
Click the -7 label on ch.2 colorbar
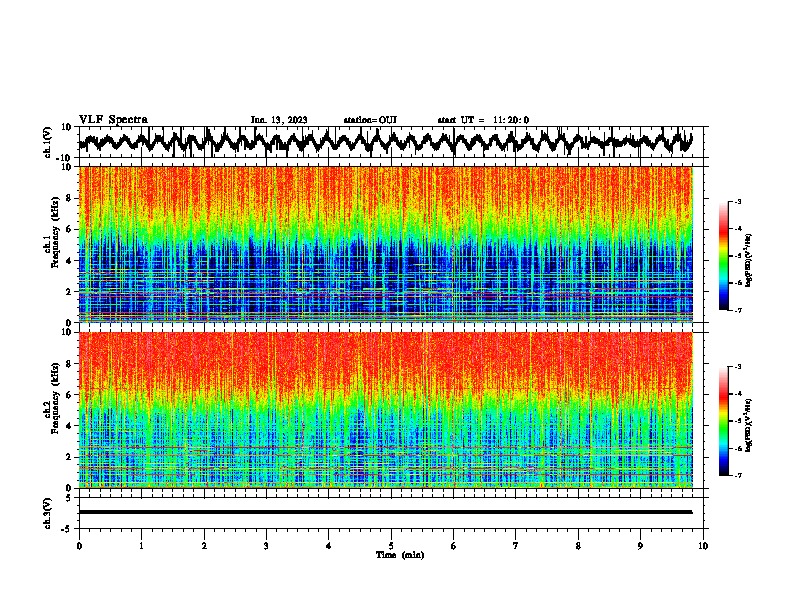point(738,475)
